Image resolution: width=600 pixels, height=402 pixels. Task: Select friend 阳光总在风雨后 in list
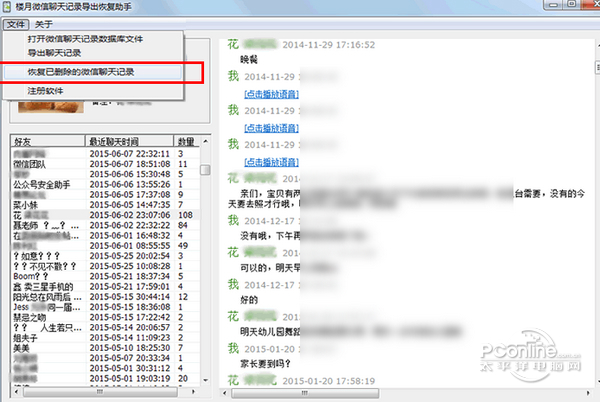(47, 297)
